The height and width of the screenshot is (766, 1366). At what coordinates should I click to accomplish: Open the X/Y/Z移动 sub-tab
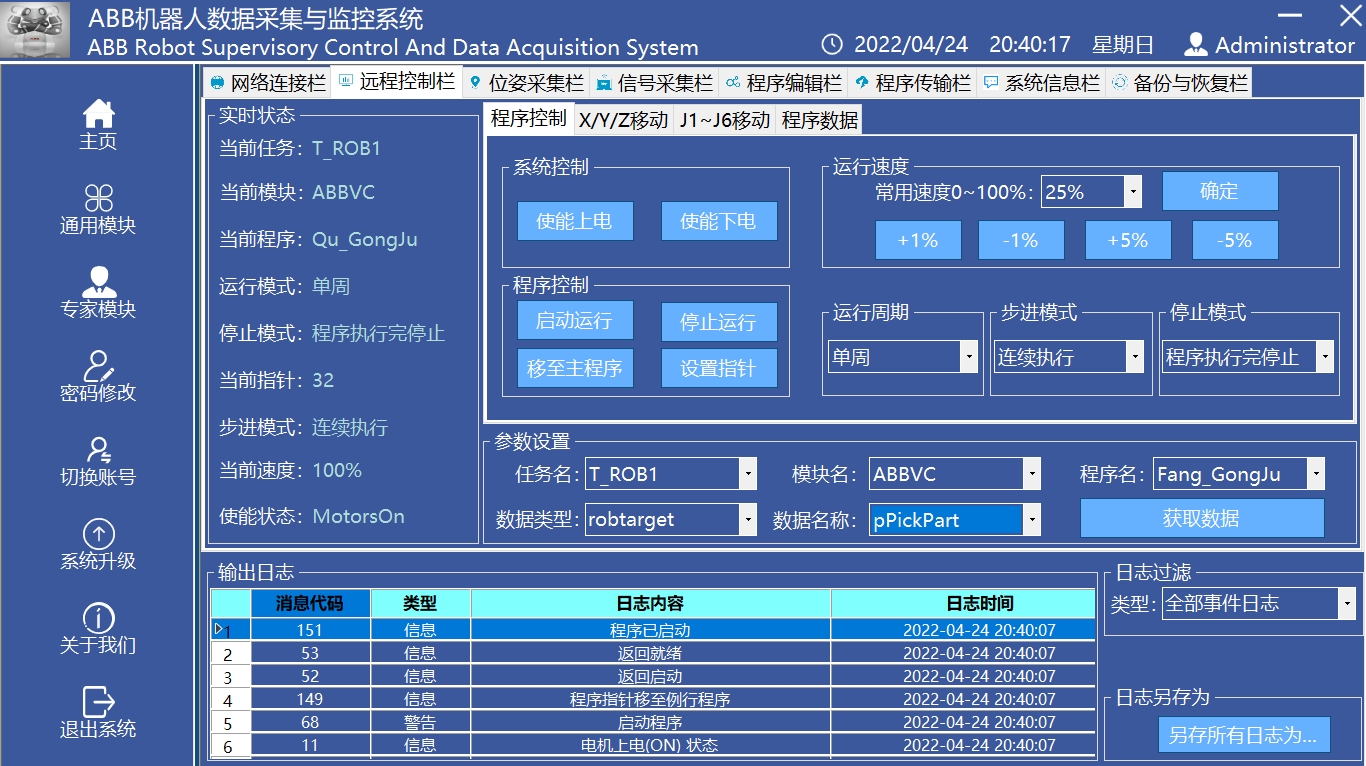(x=623, y=120)
